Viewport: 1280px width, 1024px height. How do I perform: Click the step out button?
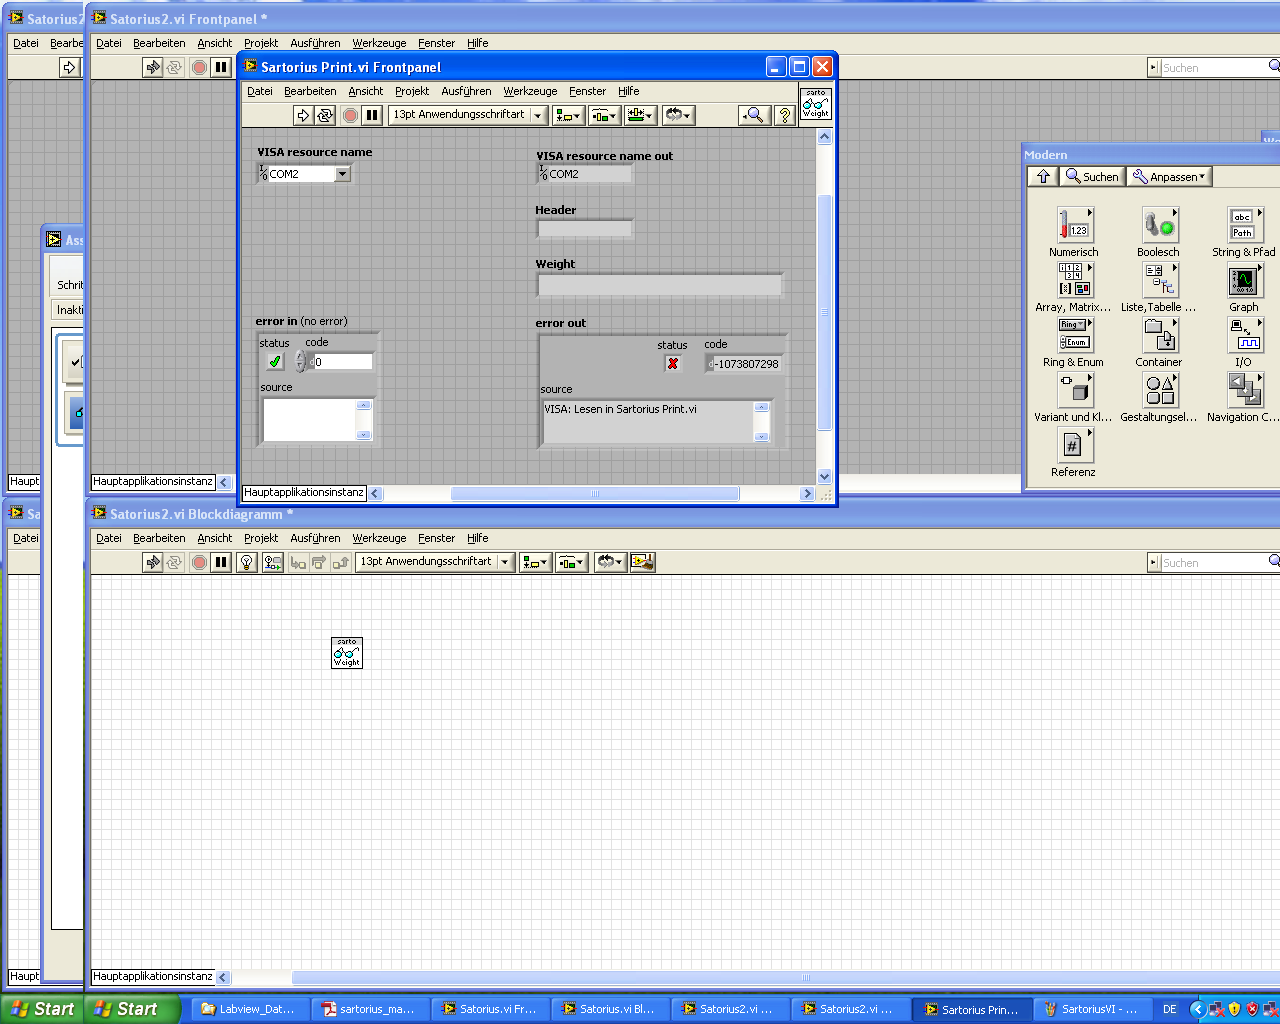click(341, 562)
